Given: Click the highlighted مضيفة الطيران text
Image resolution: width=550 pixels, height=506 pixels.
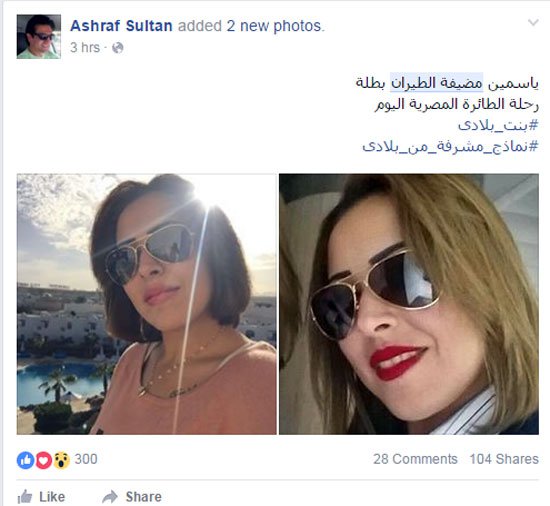Looking at the screenshot, I should click(x=436, y=83).
